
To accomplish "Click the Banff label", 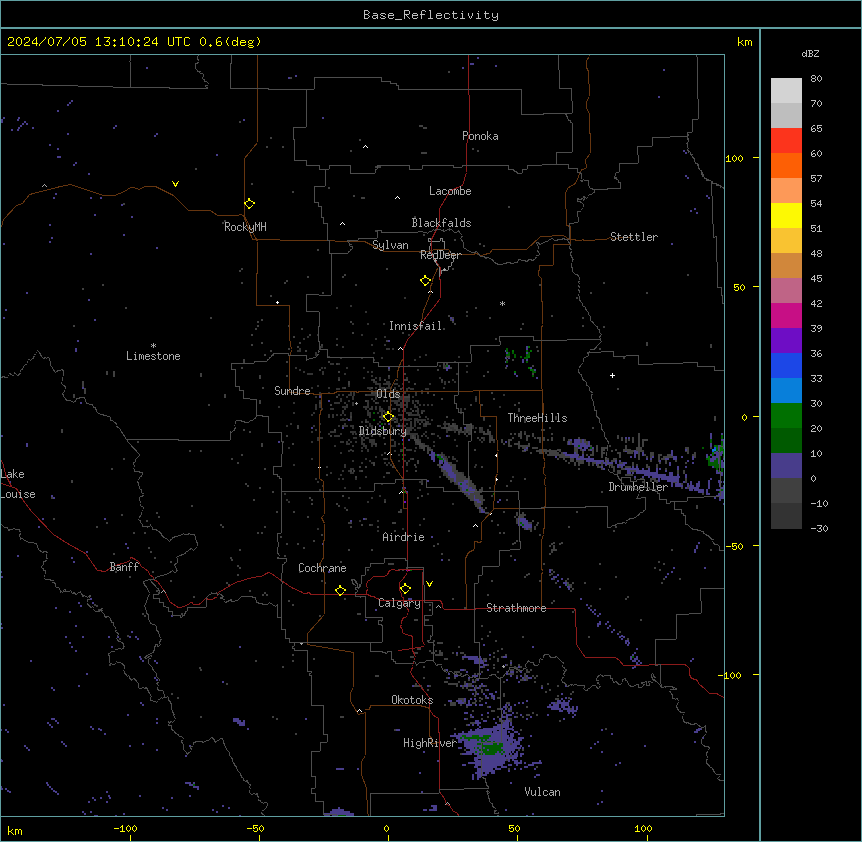I will pyautogui.click(x=124, y=567).
